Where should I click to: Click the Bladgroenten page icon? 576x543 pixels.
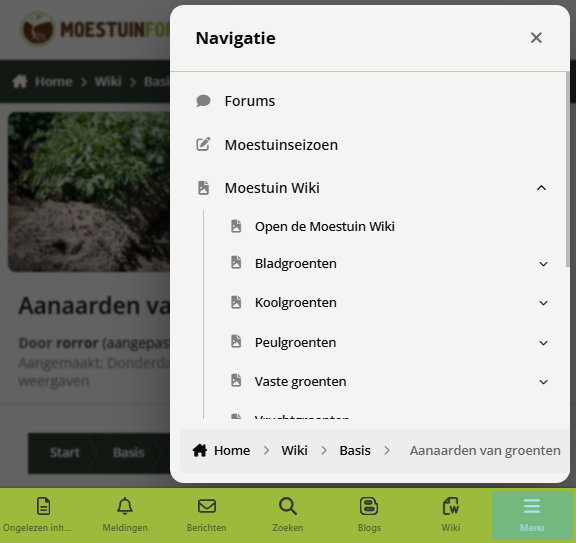coord(236,263)
